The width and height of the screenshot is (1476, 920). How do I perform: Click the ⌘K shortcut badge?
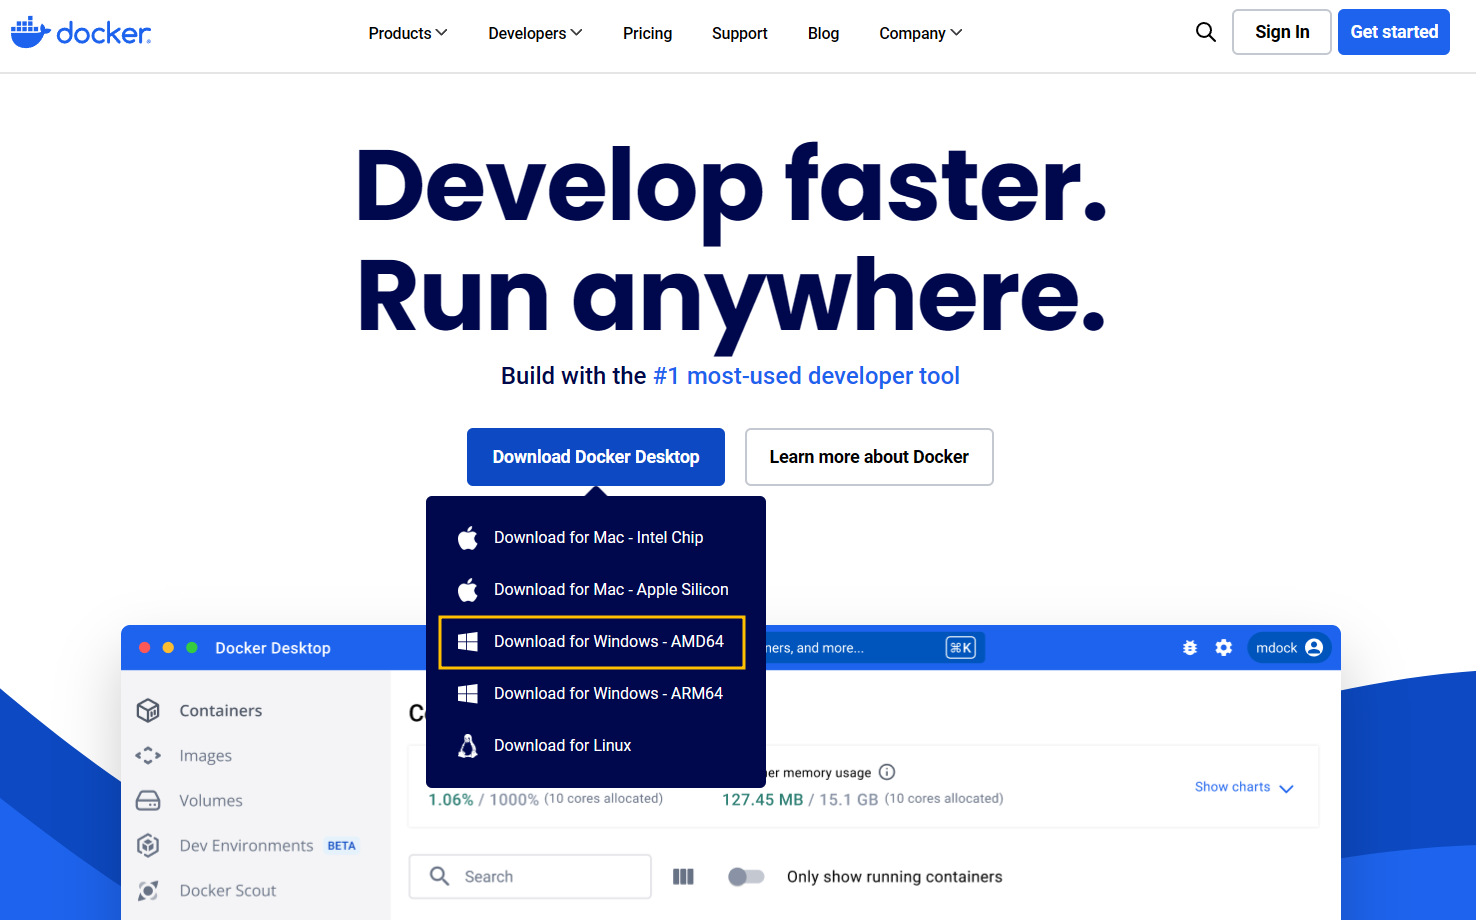(960, 648)
